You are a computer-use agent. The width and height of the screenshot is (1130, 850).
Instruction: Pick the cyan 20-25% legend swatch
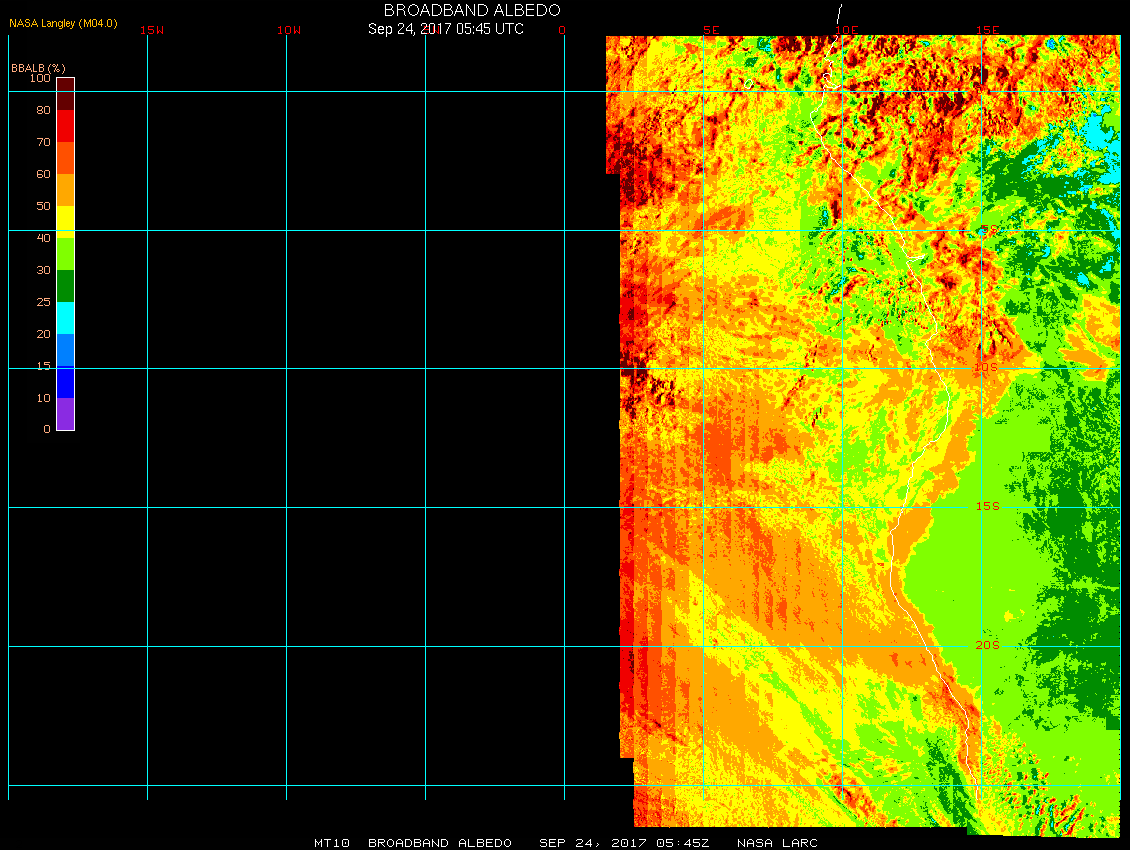65,318
